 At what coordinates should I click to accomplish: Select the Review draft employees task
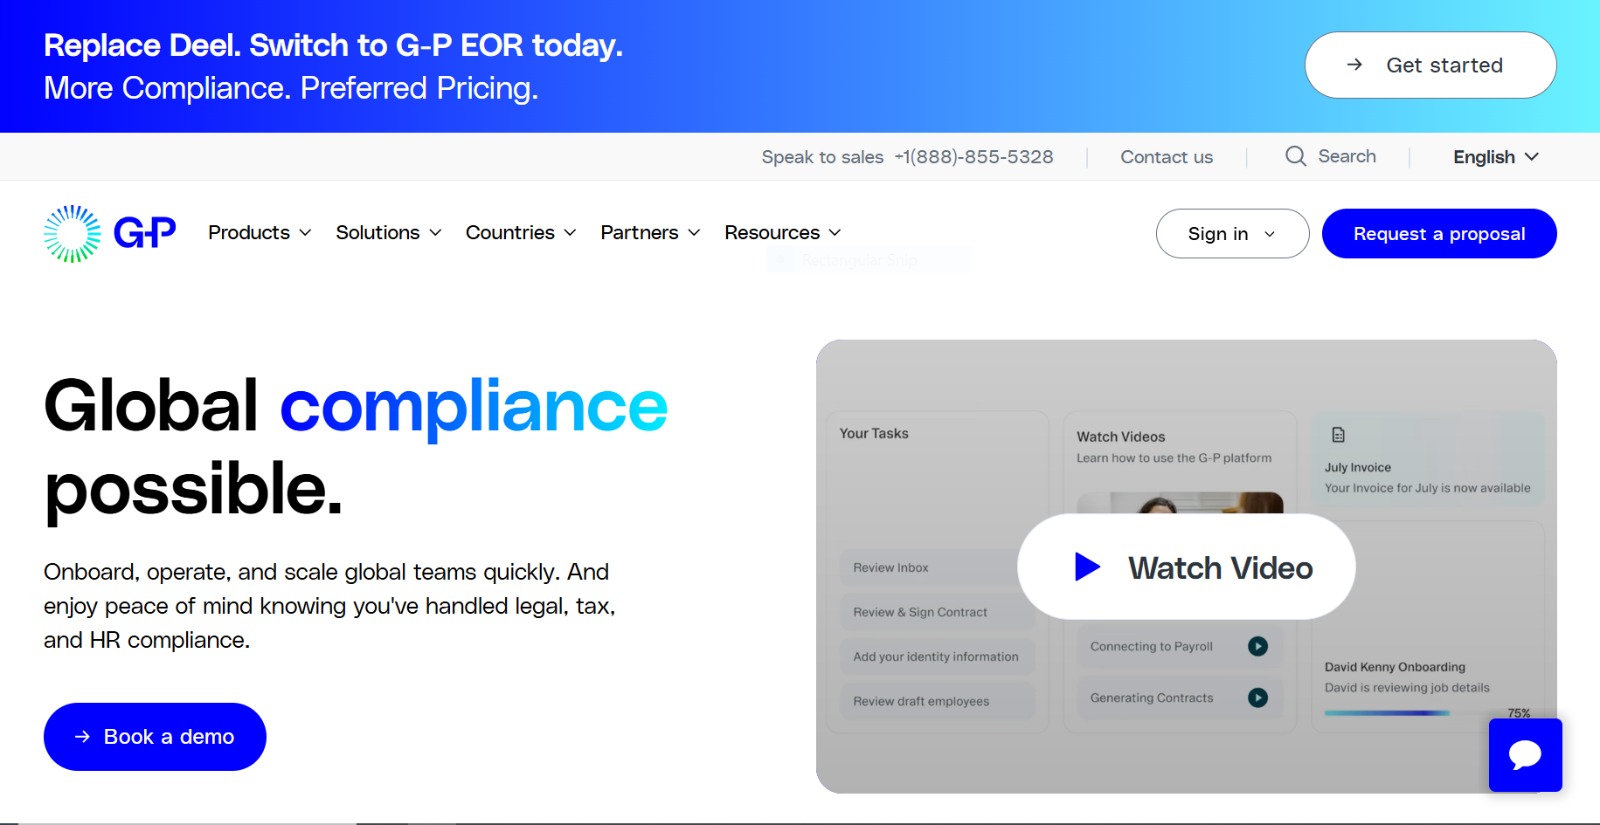pos(936,701)
